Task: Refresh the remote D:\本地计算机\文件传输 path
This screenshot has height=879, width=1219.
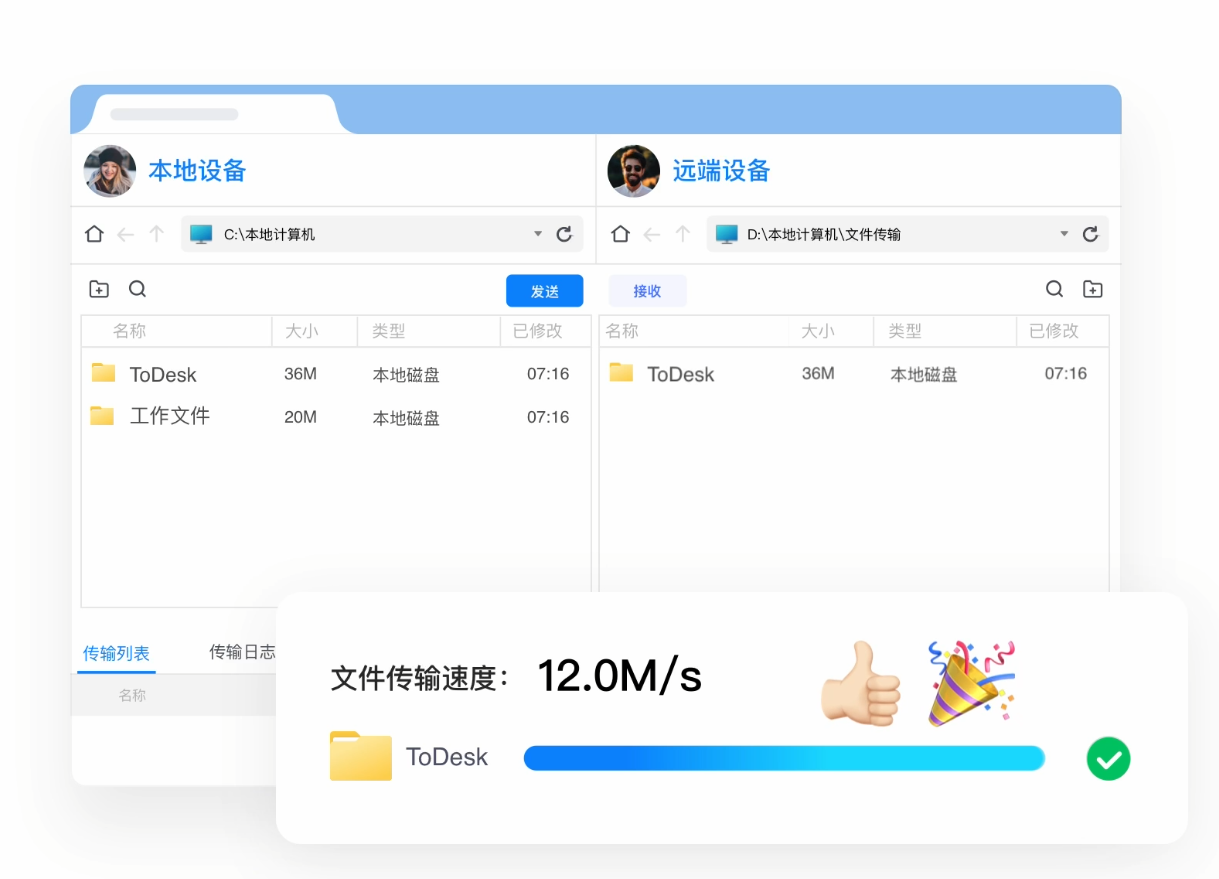Action: tap(1091, 234)
